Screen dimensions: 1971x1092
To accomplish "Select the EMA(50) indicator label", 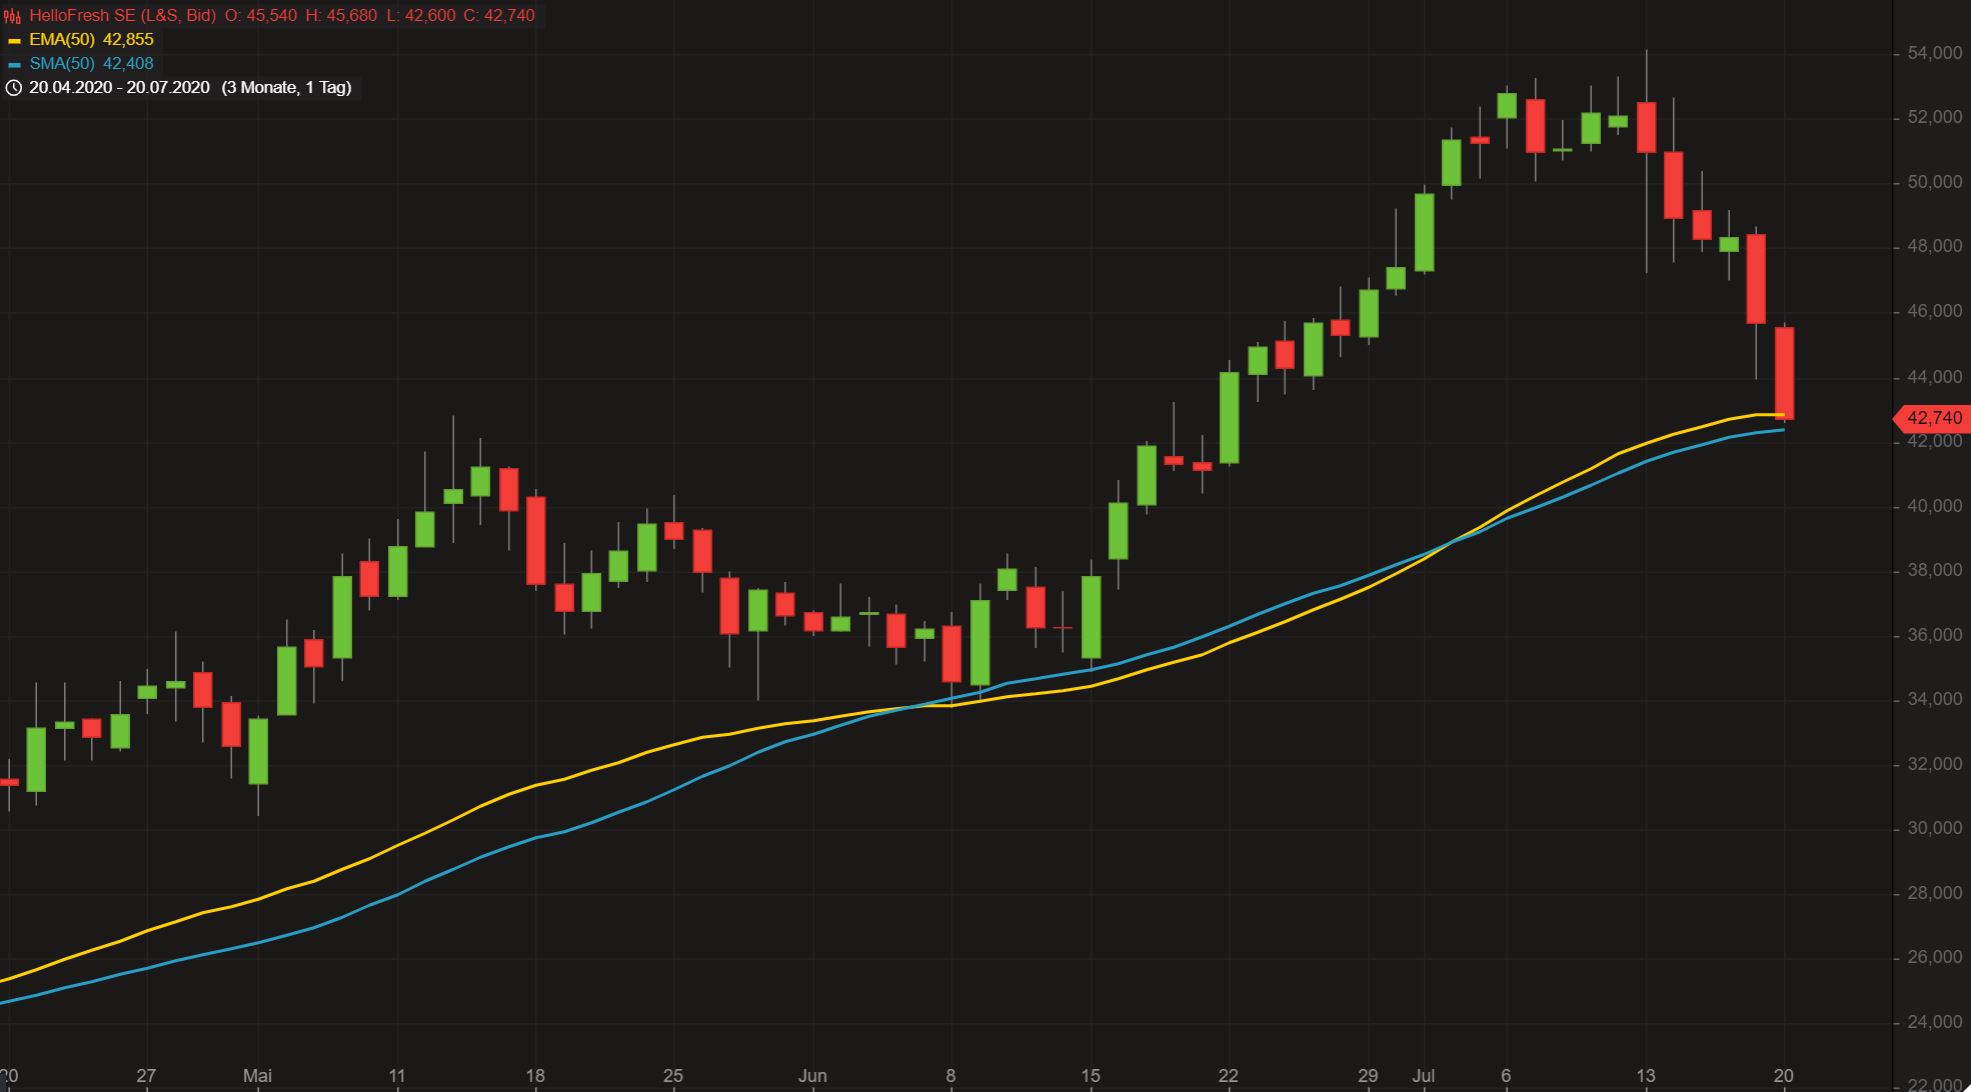I will [61, 40].
